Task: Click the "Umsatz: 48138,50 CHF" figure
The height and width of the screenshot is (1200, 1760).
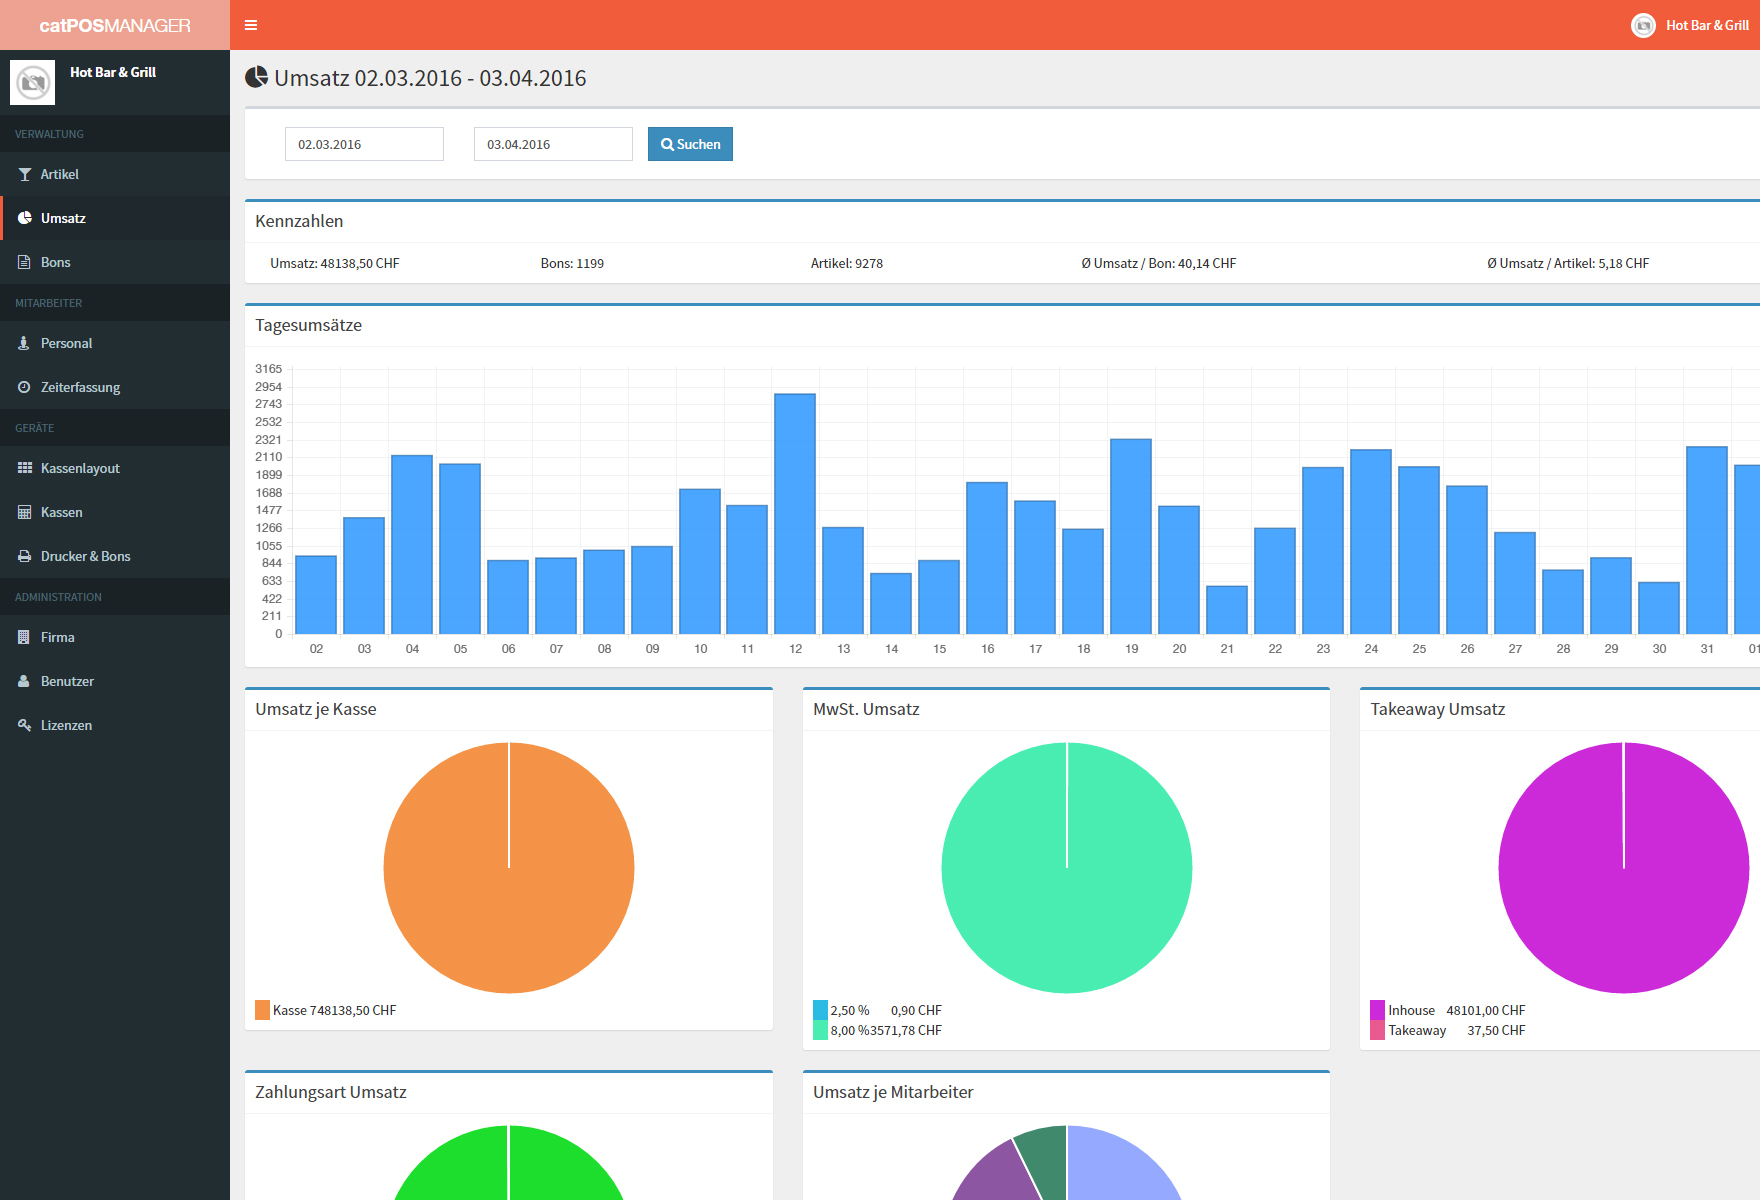Action: point(335,263)
